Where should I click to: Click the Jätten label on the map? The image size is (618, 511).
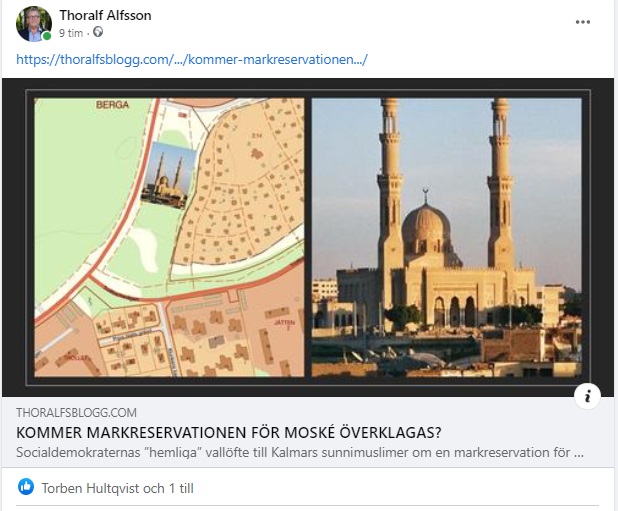point(285,324)
